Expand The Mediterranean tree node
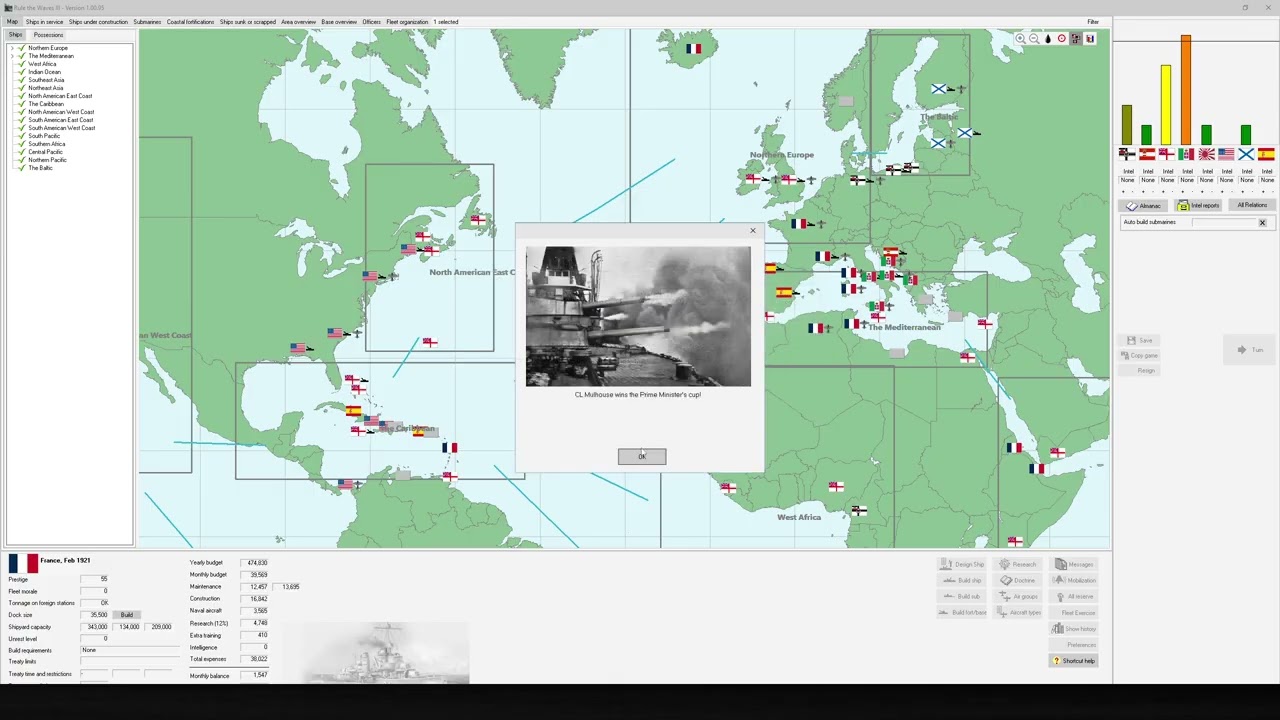This screenshot has width=1280, height=720. tap(12, 56)
